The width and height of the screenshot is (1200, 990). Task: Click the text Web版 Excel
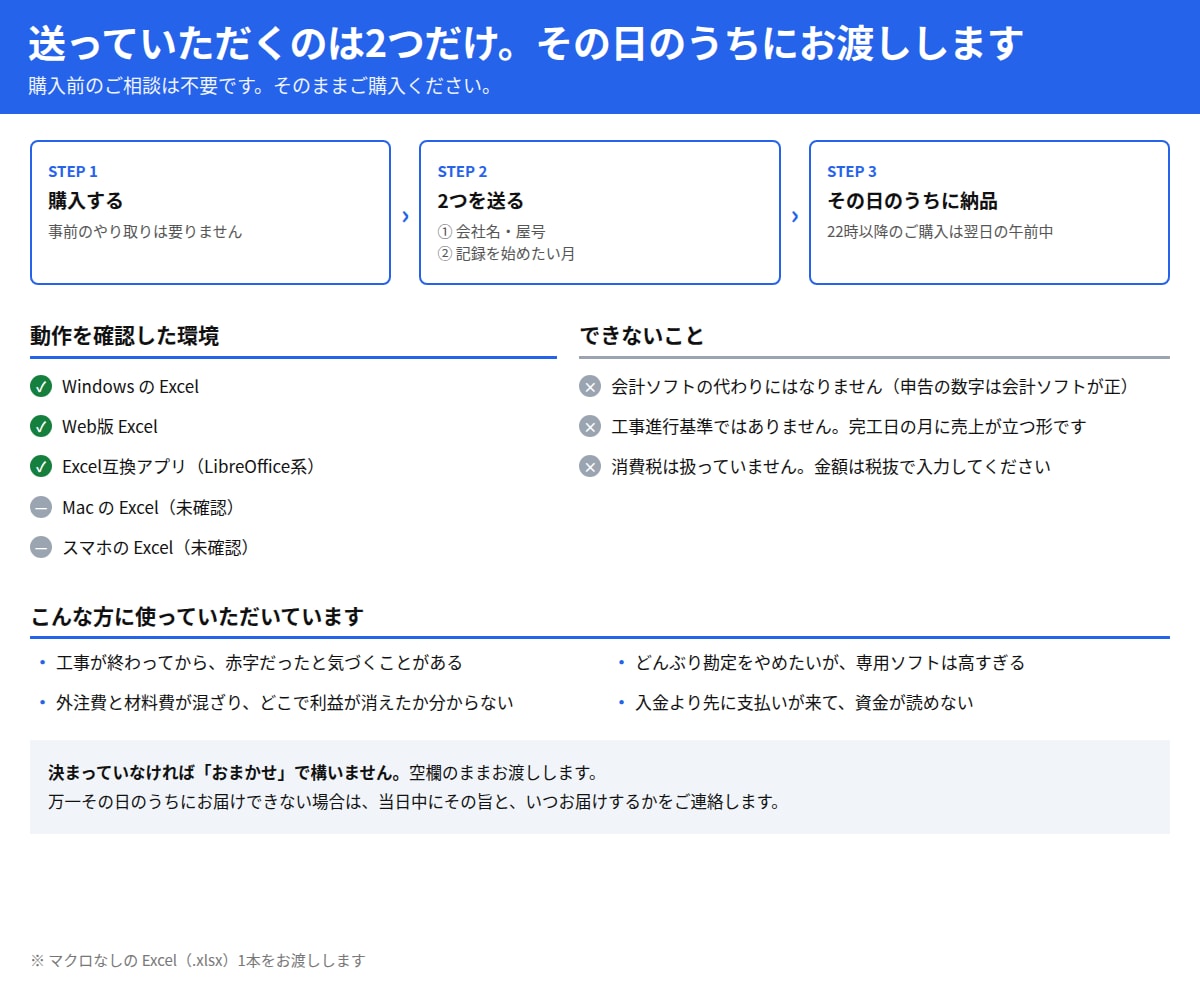pos(110,426)
